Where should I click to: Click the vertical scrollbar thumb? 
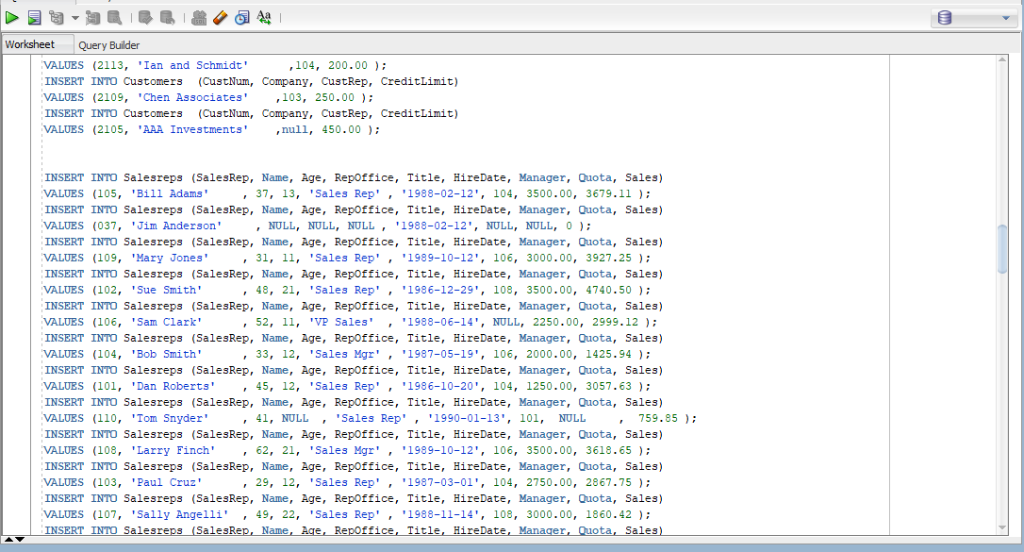[1002, 249]
